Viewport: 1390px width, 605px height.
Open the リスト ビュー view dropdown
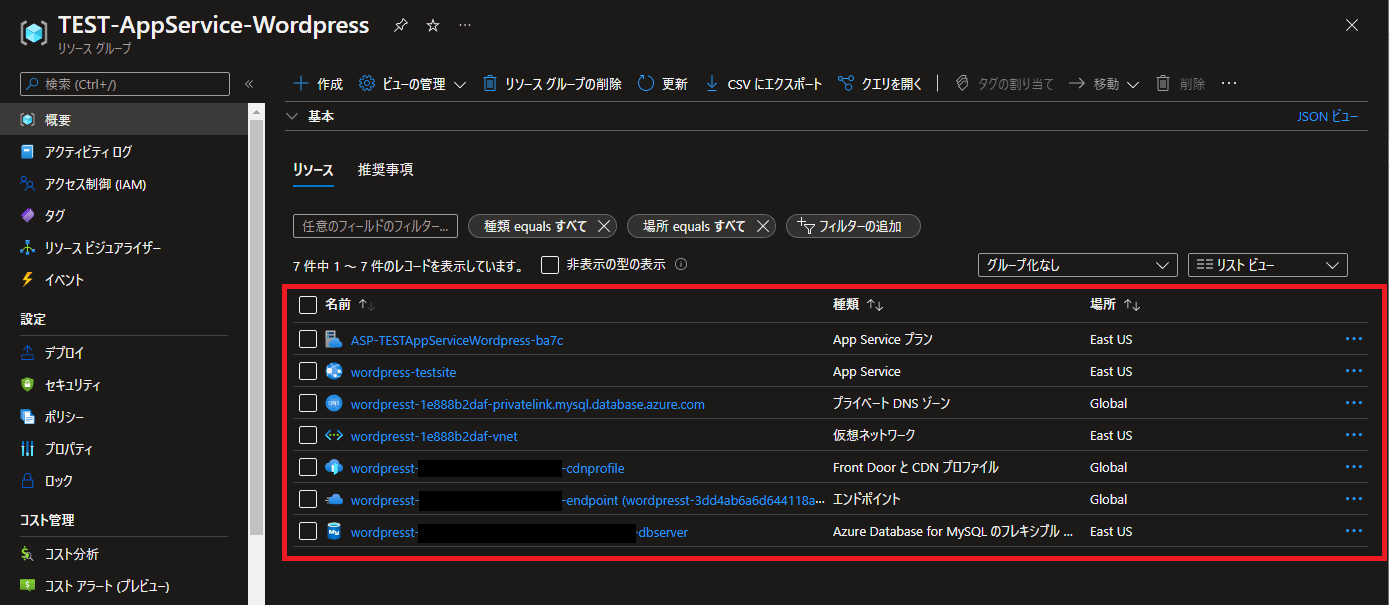1268,265
